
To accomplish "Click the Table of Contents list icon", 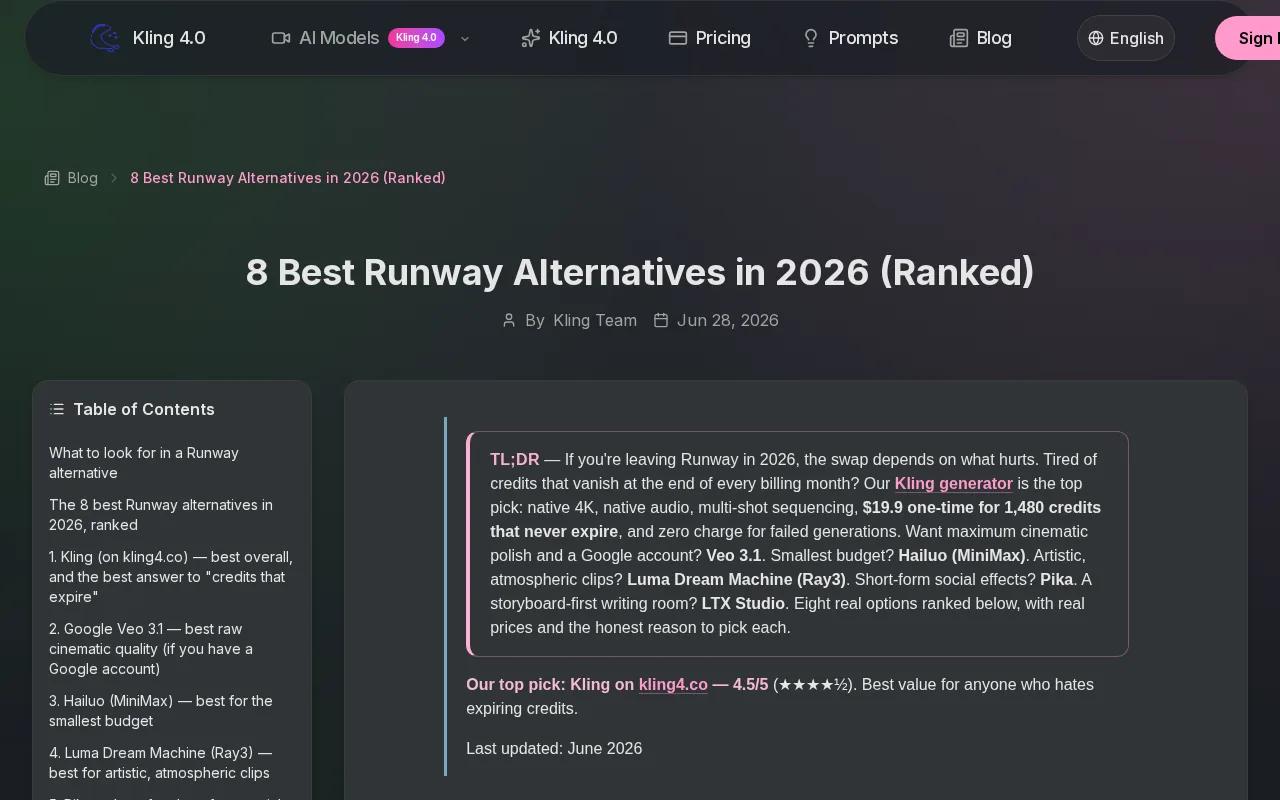I will tap(57, 409).
